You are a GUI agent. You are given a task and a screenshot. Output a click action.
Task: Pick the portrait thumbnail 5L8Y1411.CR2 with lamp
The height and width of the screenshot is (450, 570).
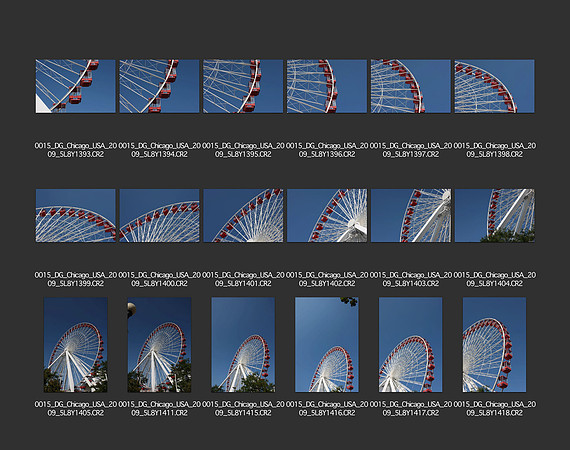(159, 345)
